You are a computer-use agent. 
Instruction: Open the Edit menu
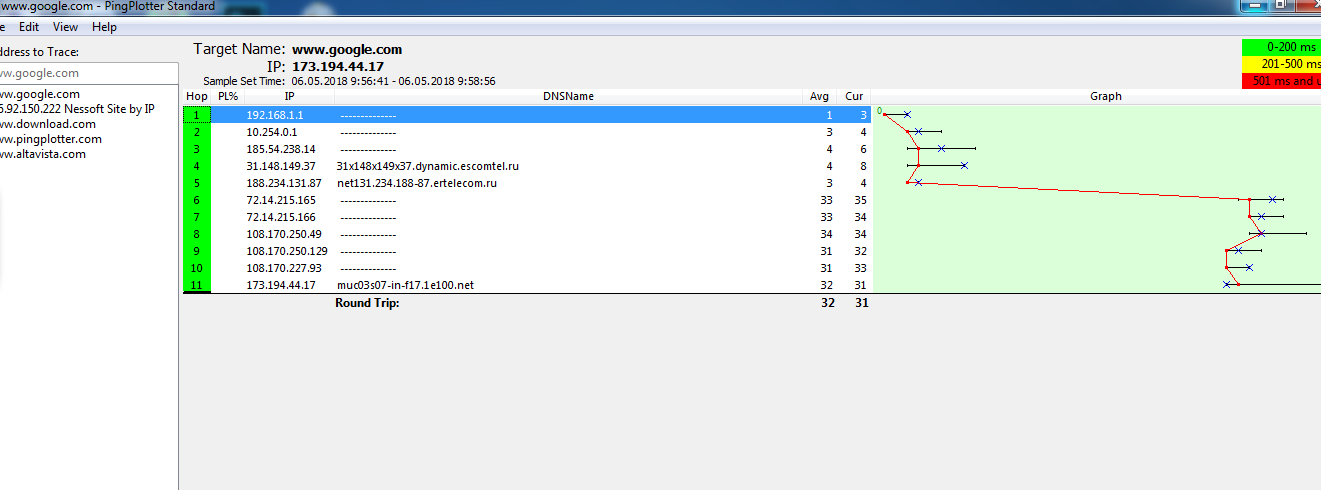point(28,27)
